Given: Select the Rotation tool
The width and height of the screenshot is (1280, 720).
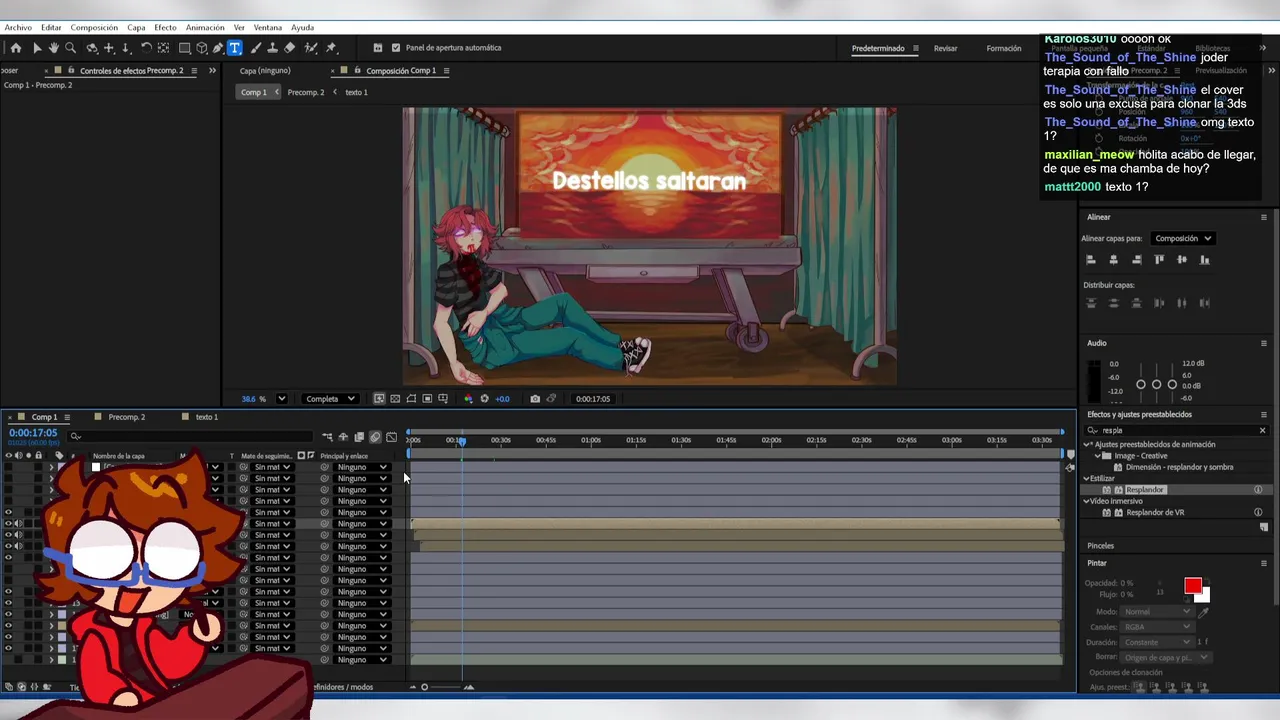Looking at the screenshot, I should point(146,48).
